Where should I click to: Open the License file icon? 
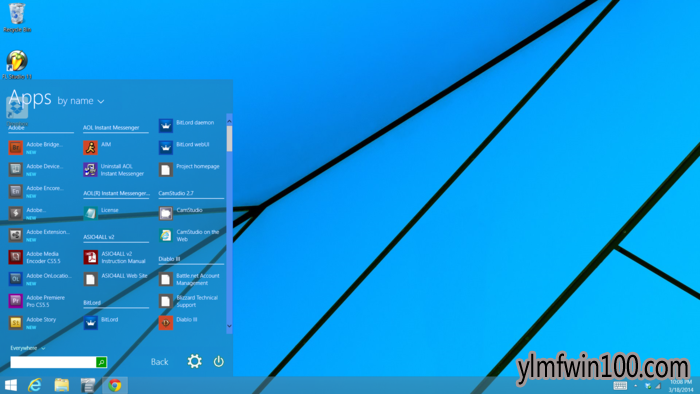click(x=91, y=213)
